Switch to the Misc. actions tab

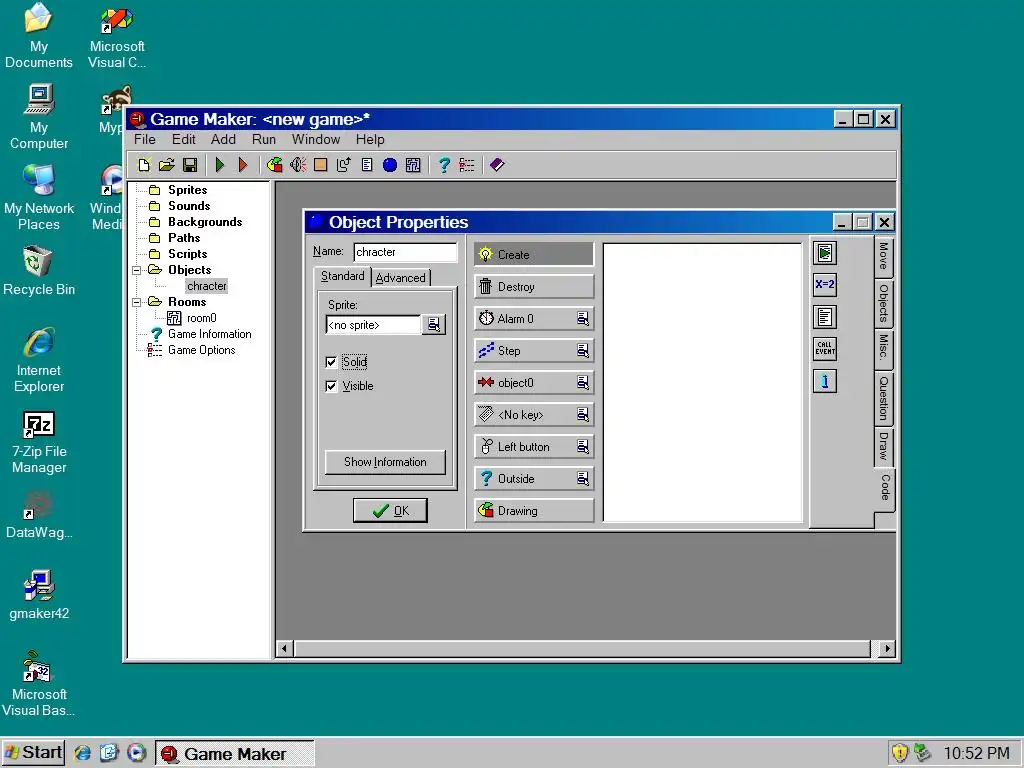(883, 347)
